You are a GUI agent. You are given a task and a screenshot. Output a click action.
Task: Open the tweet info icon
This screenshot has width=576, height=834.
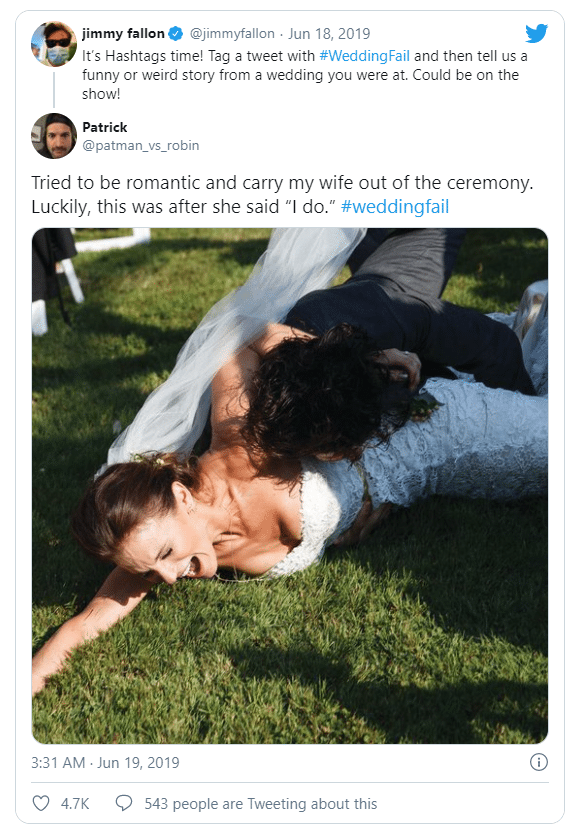click(x=539, y=762)
